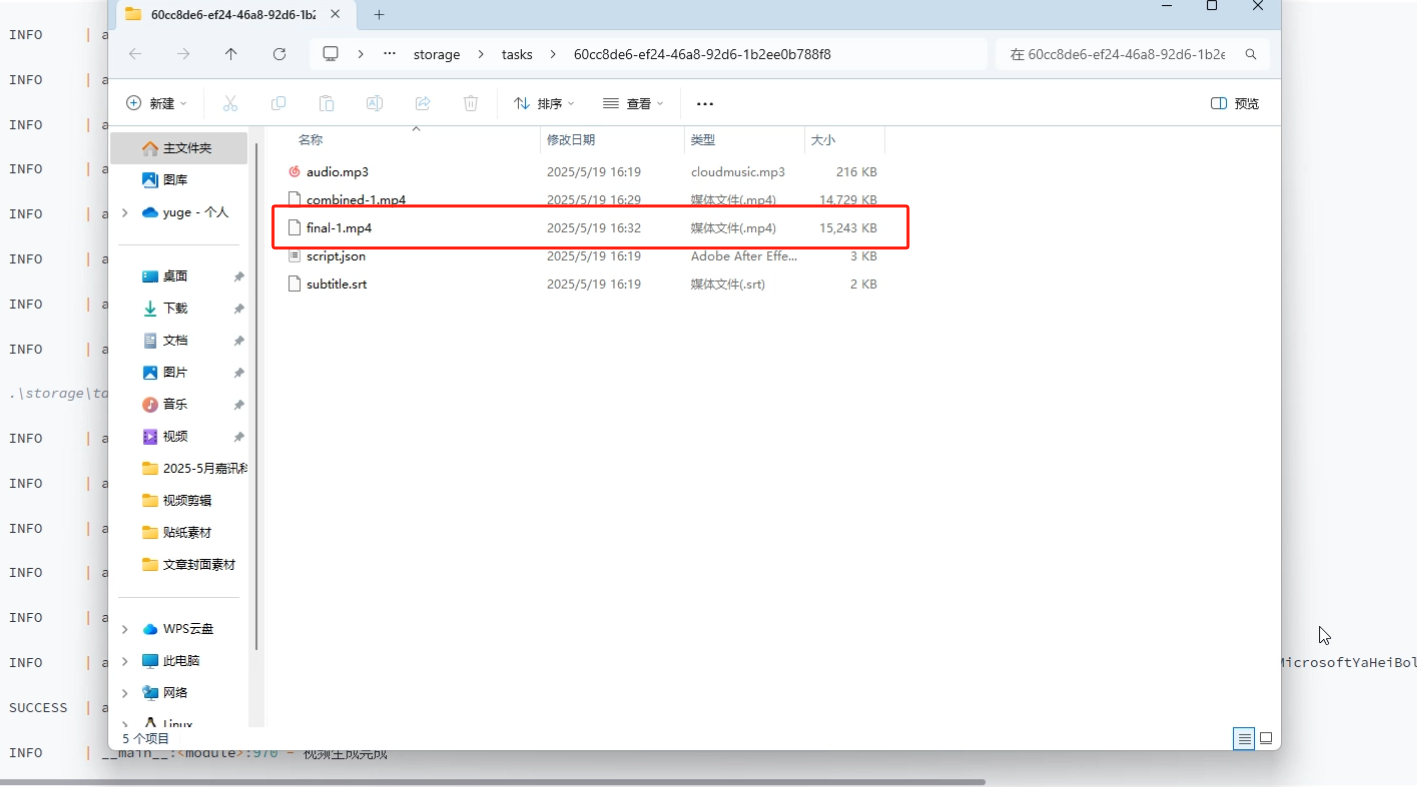Refresh the current folder view

point(279,54)
